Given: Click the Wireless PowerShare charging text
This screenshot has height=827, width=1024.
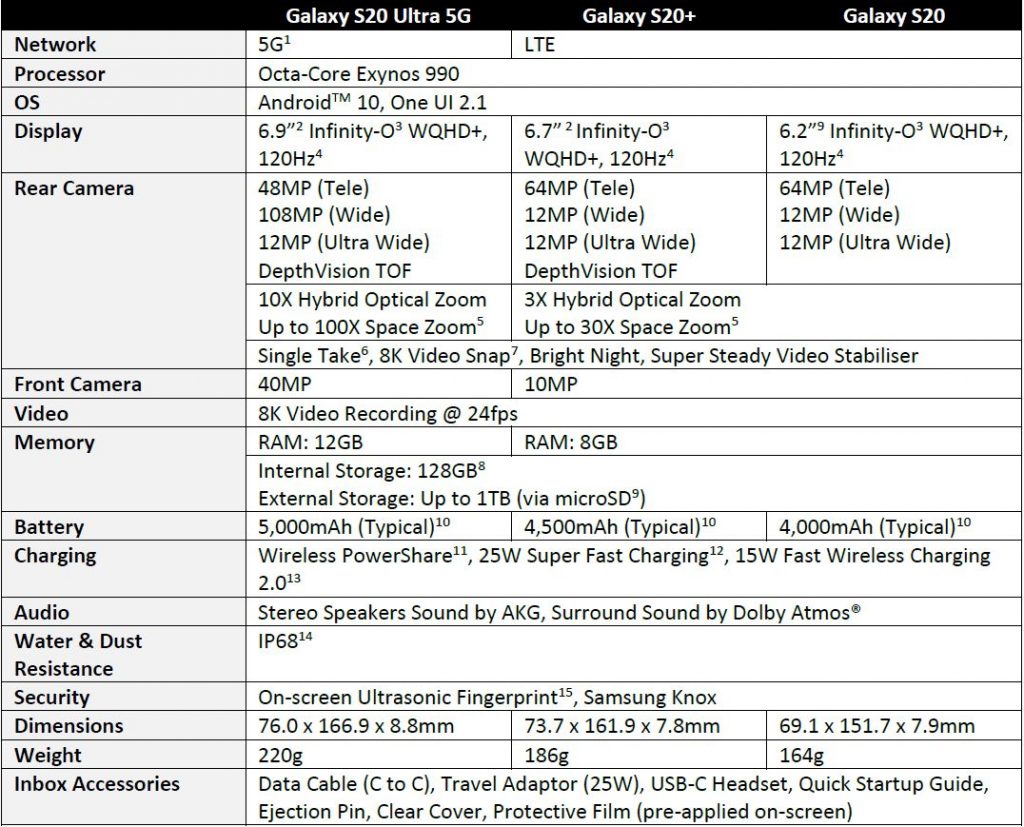Looking at the screenshot, I should coord(624,569).
